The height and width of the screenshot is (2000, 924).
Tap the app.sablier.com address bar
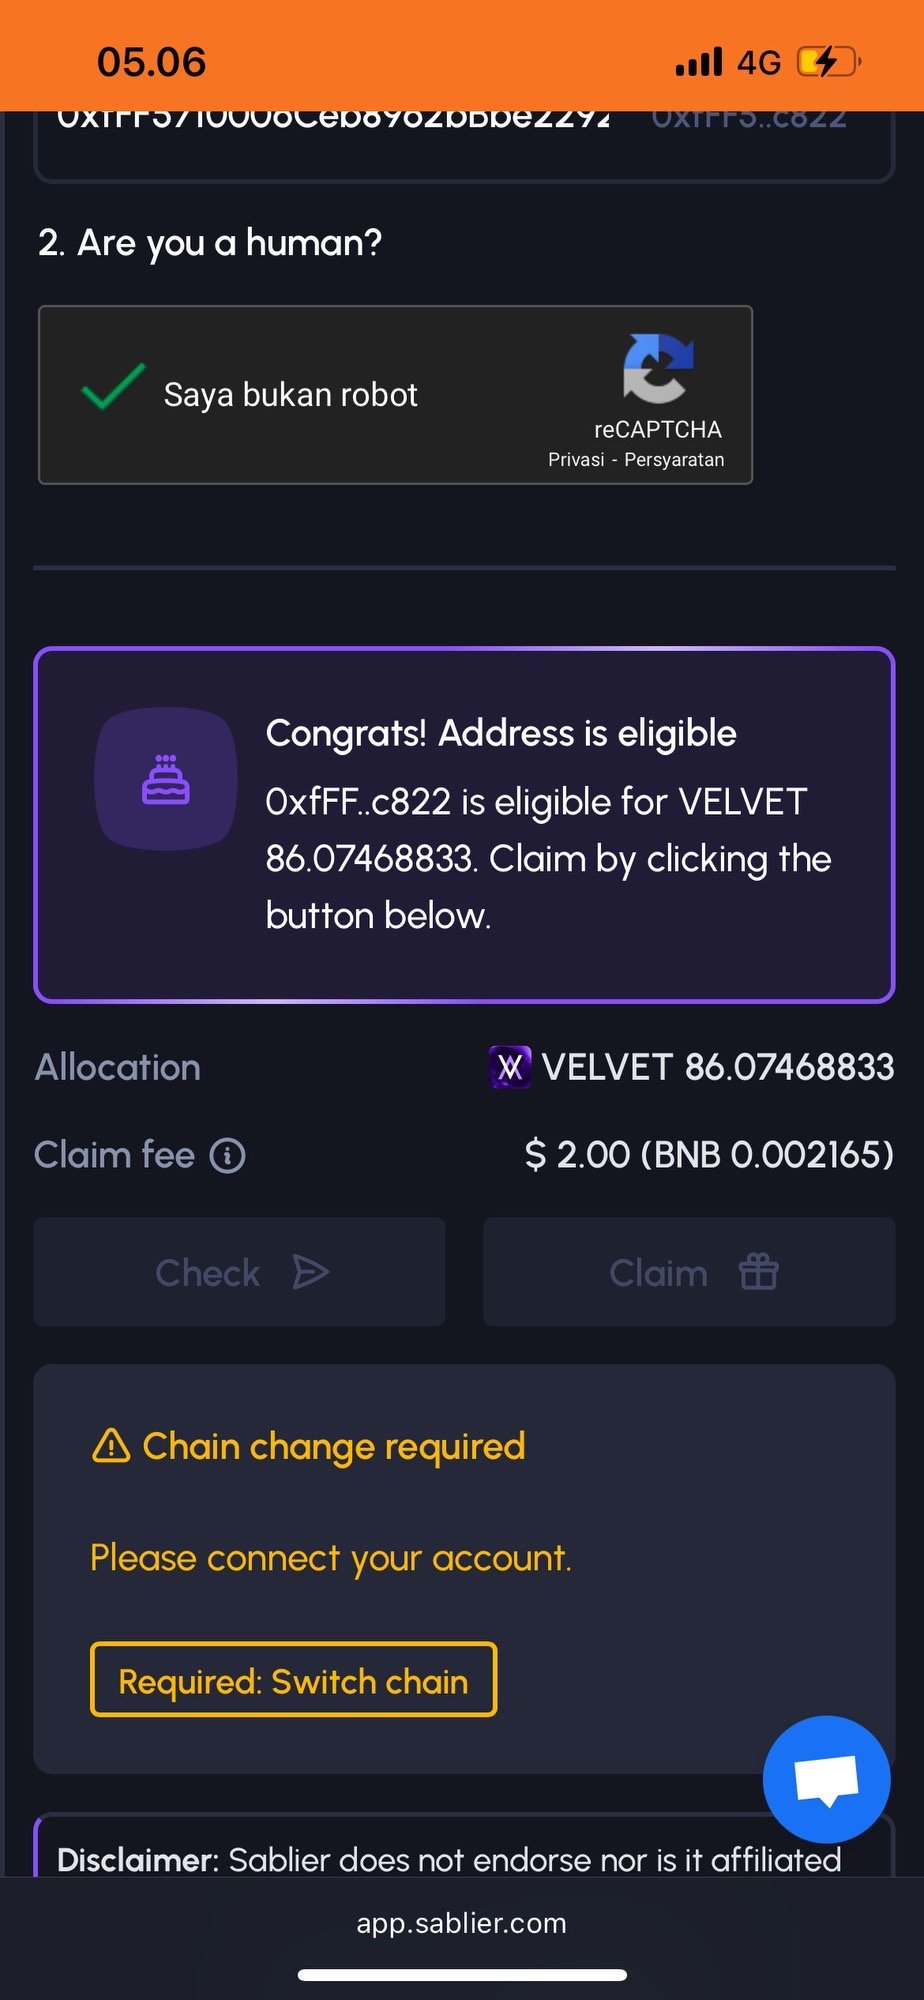[x=462, y=1923]
